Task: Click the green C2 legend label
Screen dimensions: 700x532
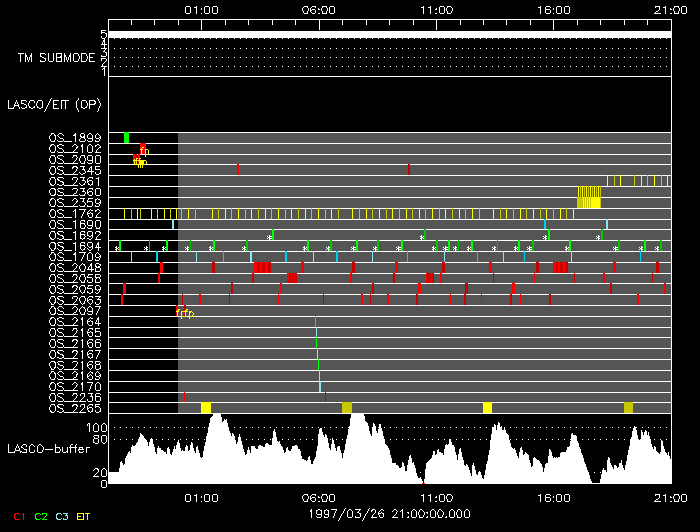Action: click(41, 516)
